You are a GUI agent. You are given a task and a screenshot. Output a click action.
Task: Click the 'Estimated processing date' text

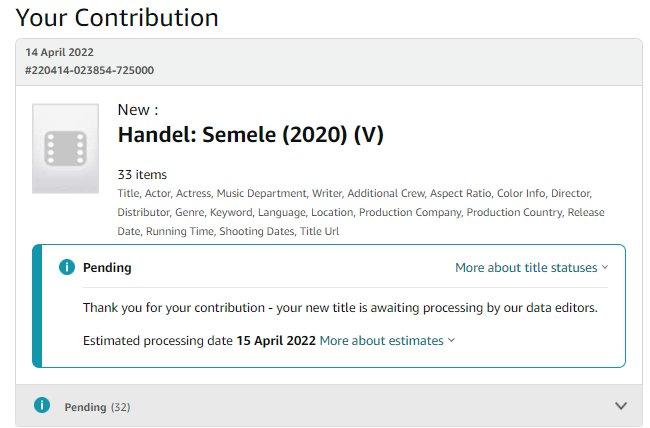[x=158, y=340]
